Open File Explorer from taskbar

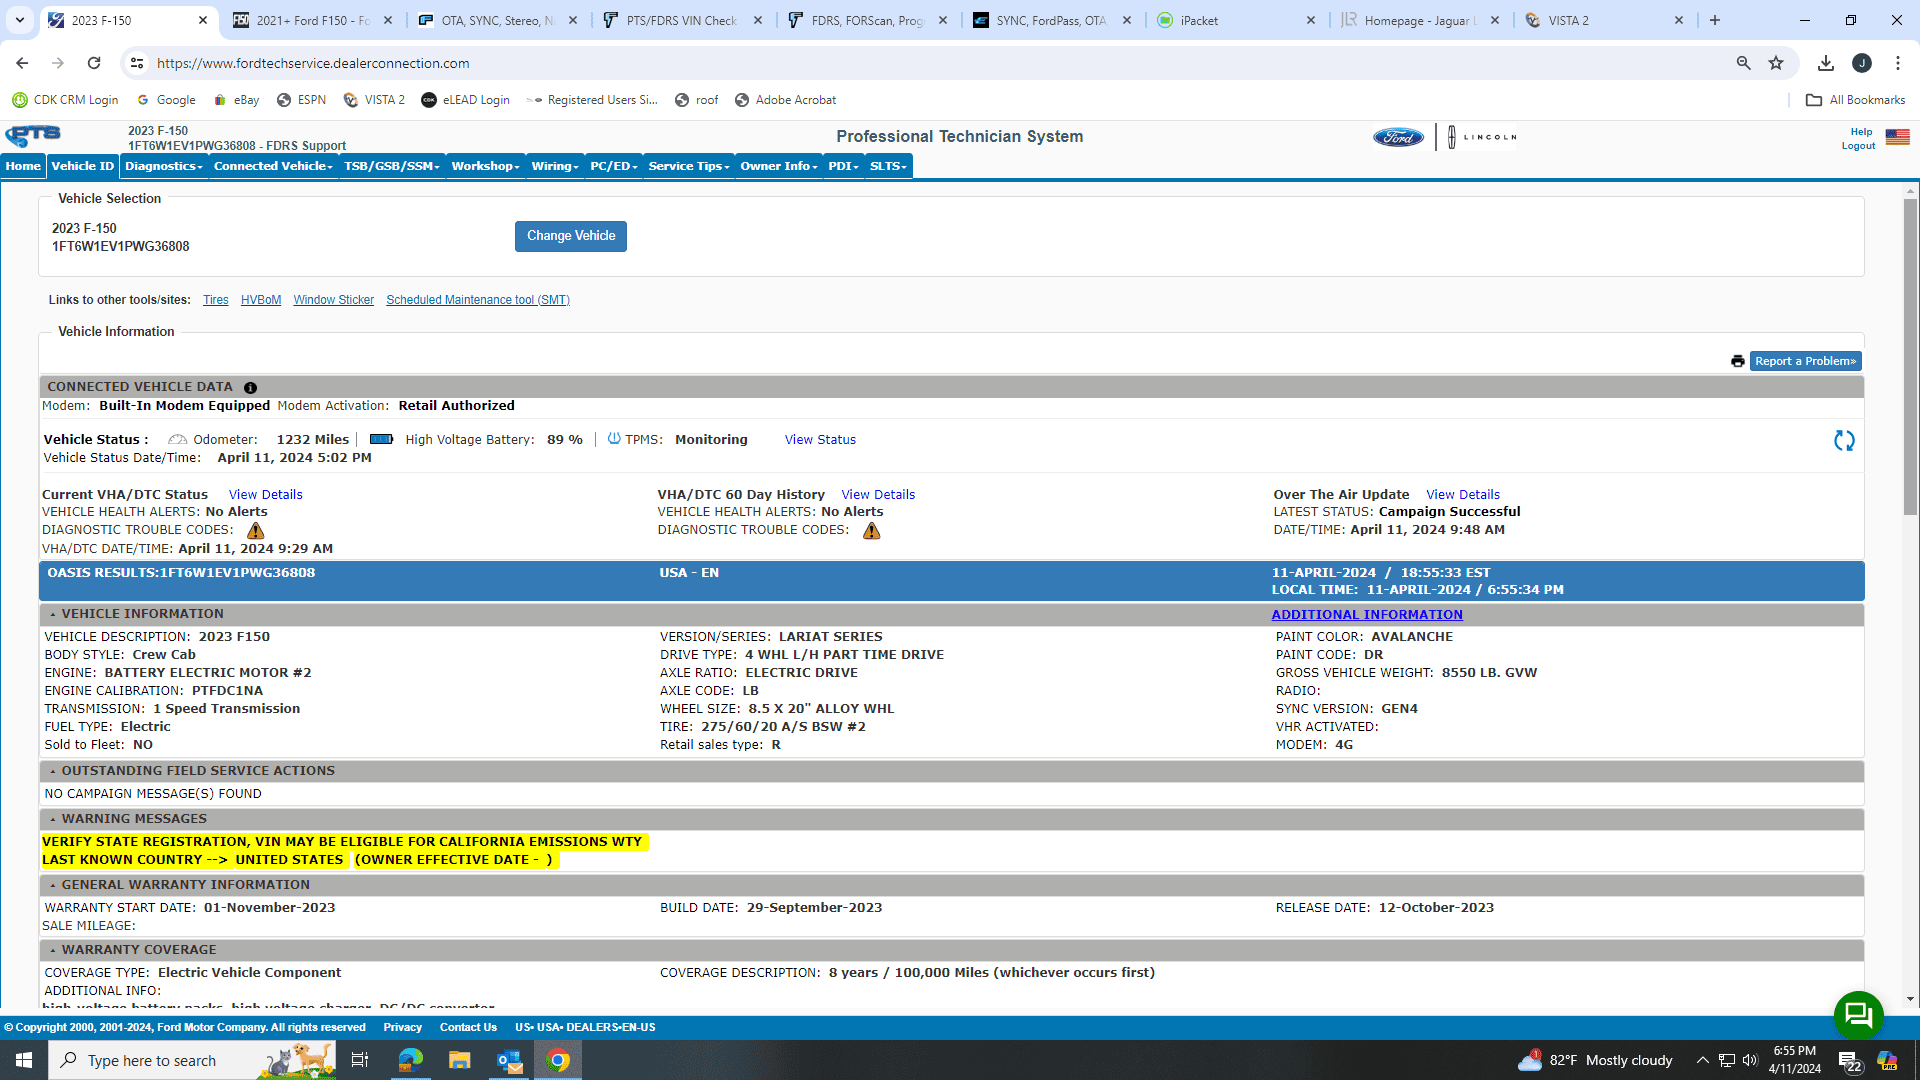click(459, 1060)
